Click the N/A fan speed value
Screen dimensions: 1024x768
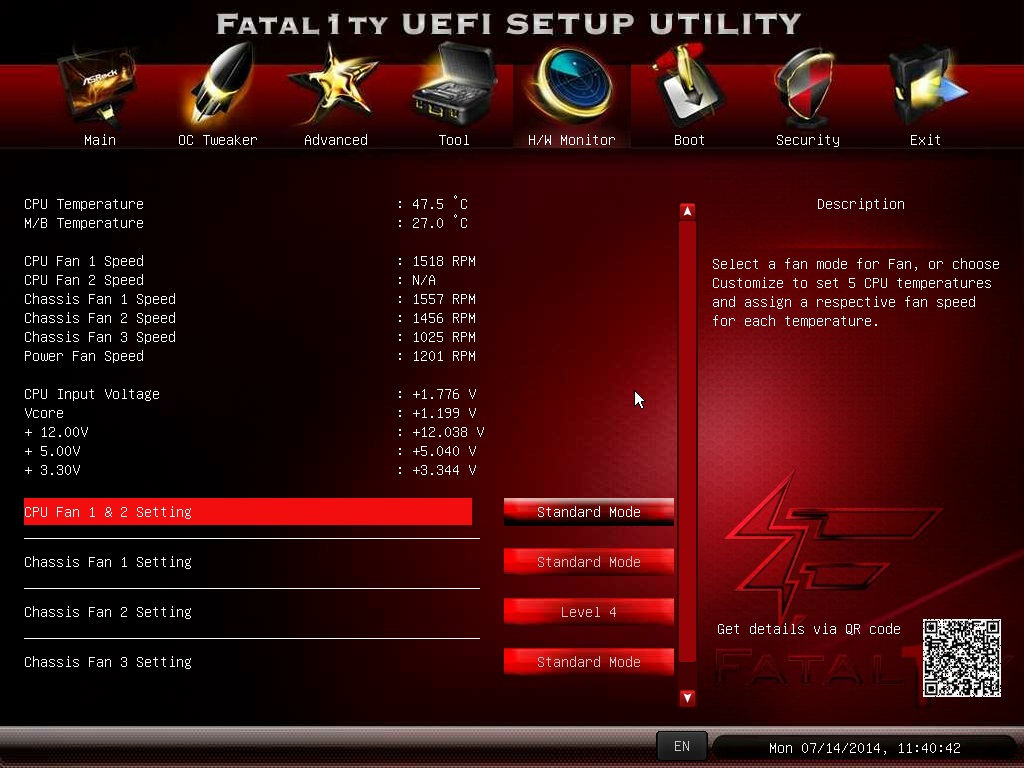point(424,280)
